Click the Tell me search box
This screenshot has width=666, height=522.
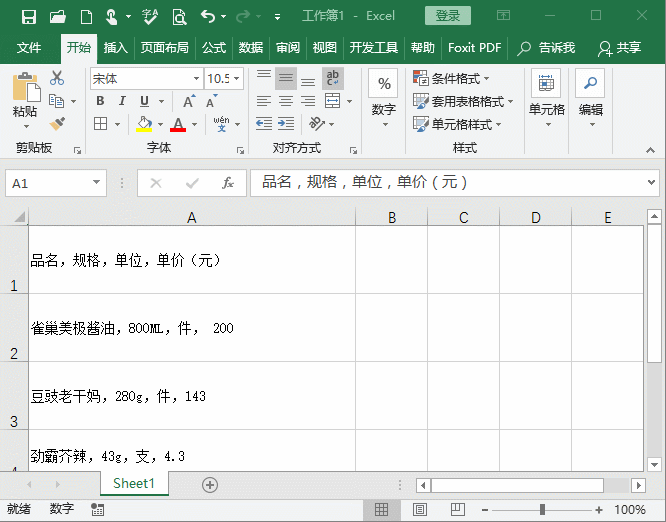(546, 48)
